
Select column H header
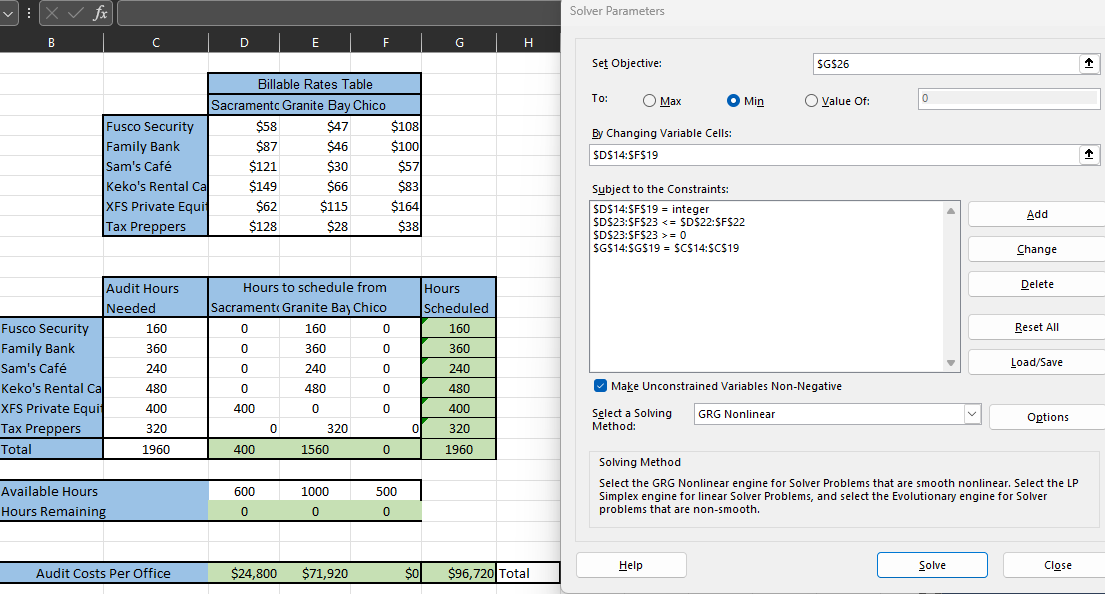[529, 42]
